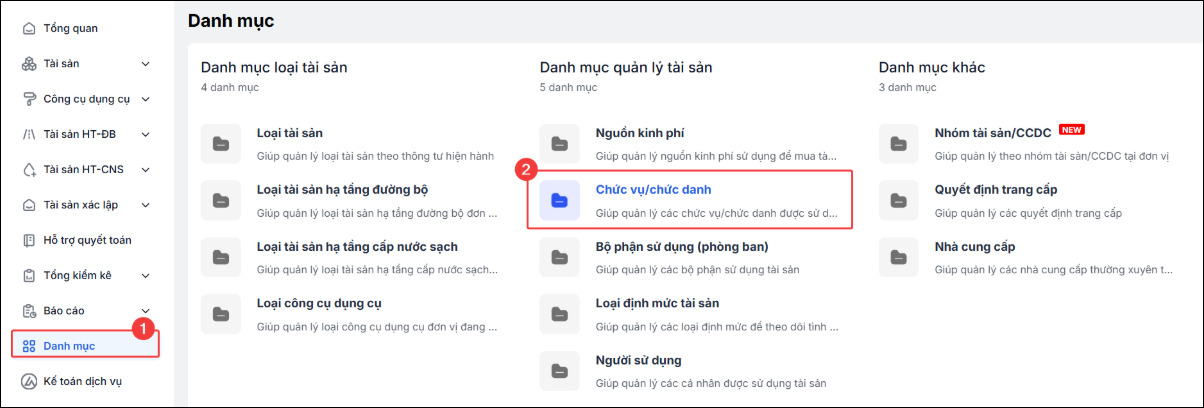Expand the Tài sản menu chevron
The height and width of the screenshot is (408, 1204).
click(146, 64)
